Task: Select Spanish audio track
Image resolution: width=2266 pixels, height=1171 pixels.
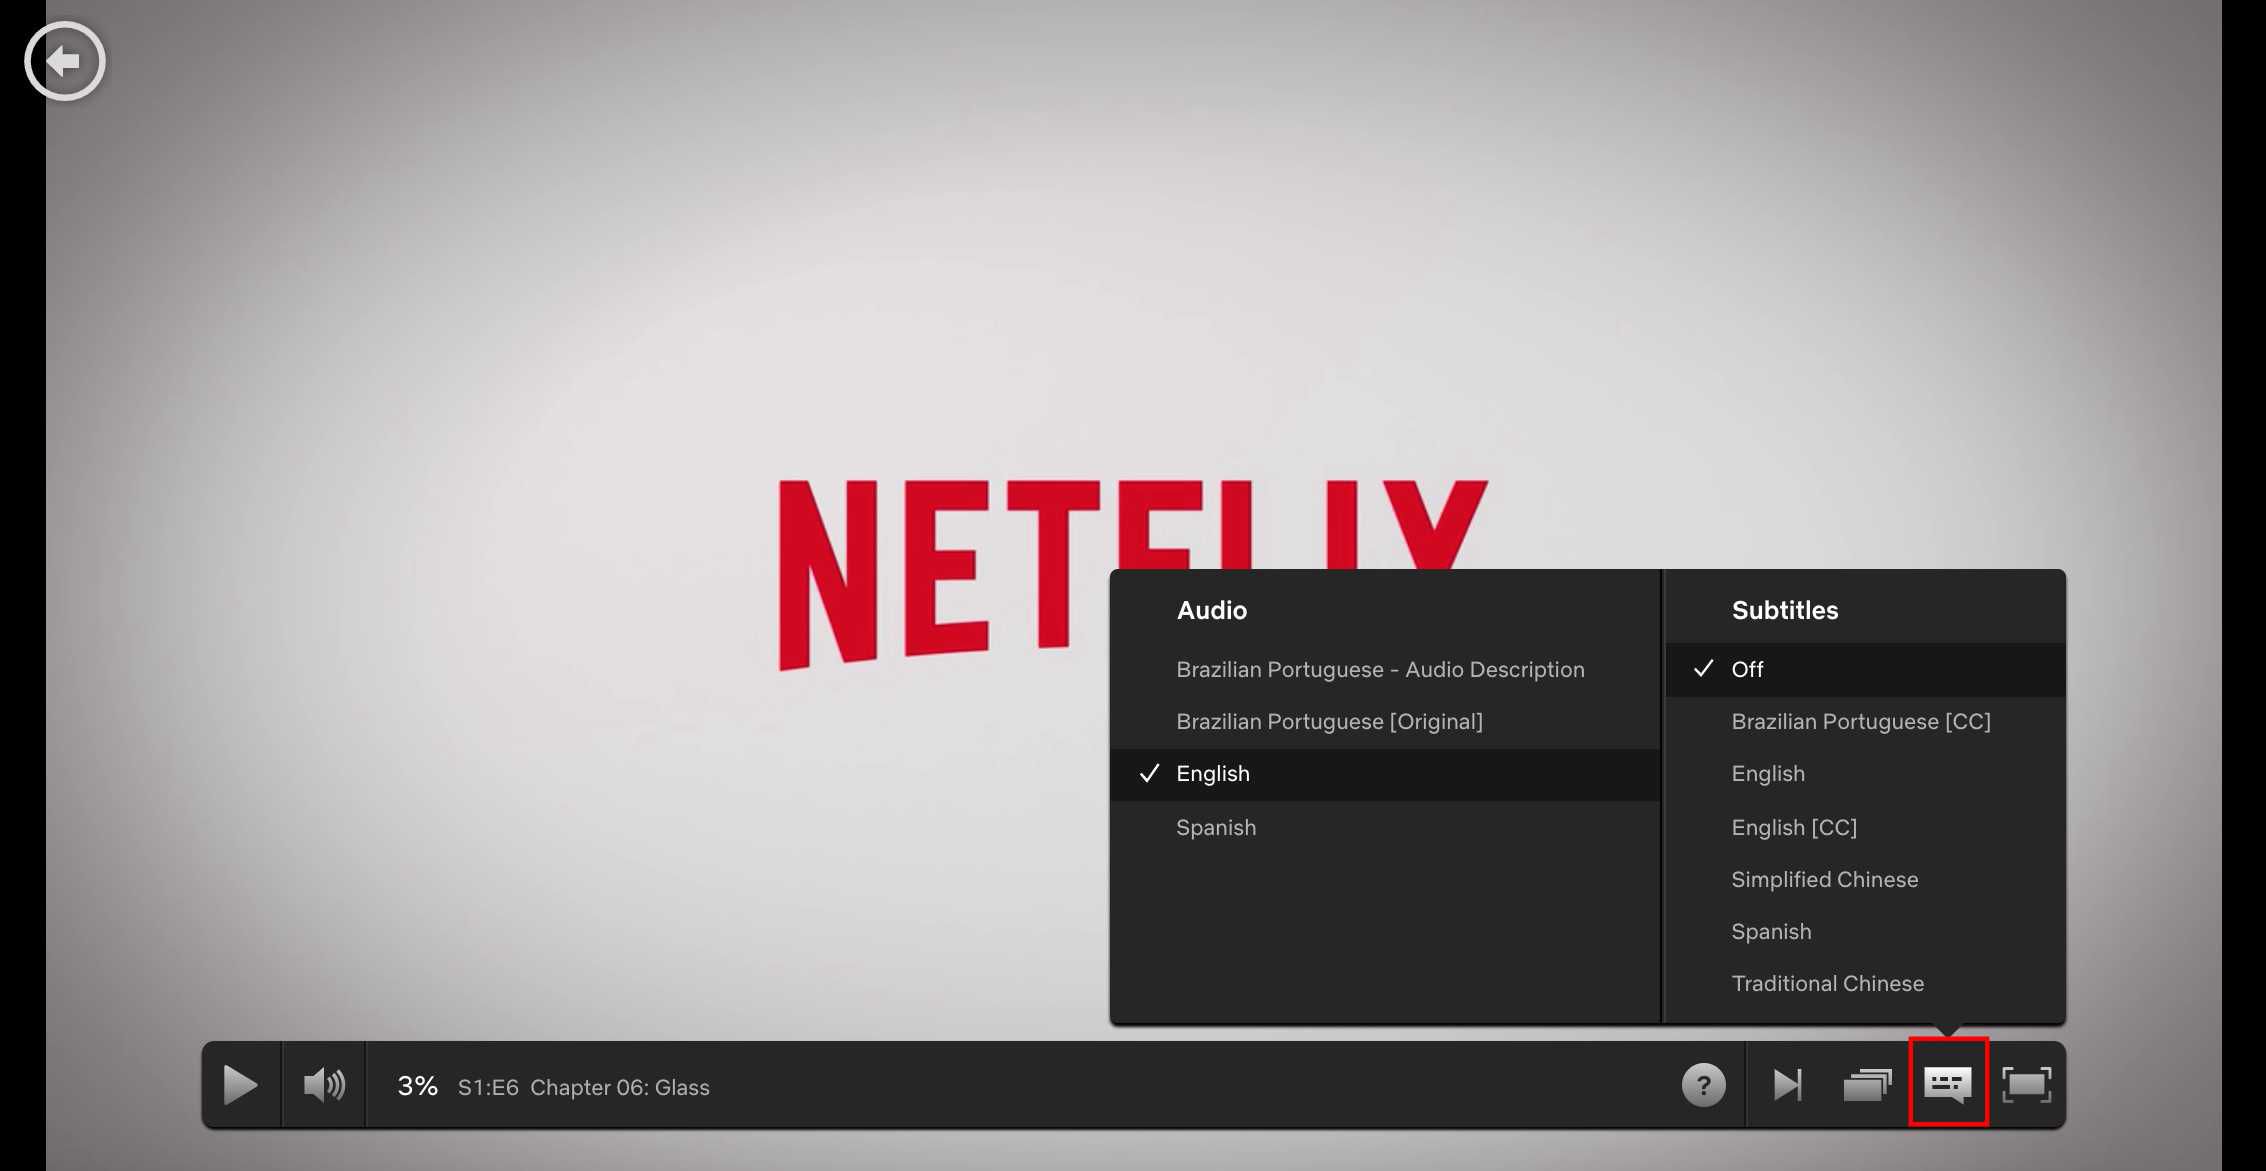Action: [1217, 826]
